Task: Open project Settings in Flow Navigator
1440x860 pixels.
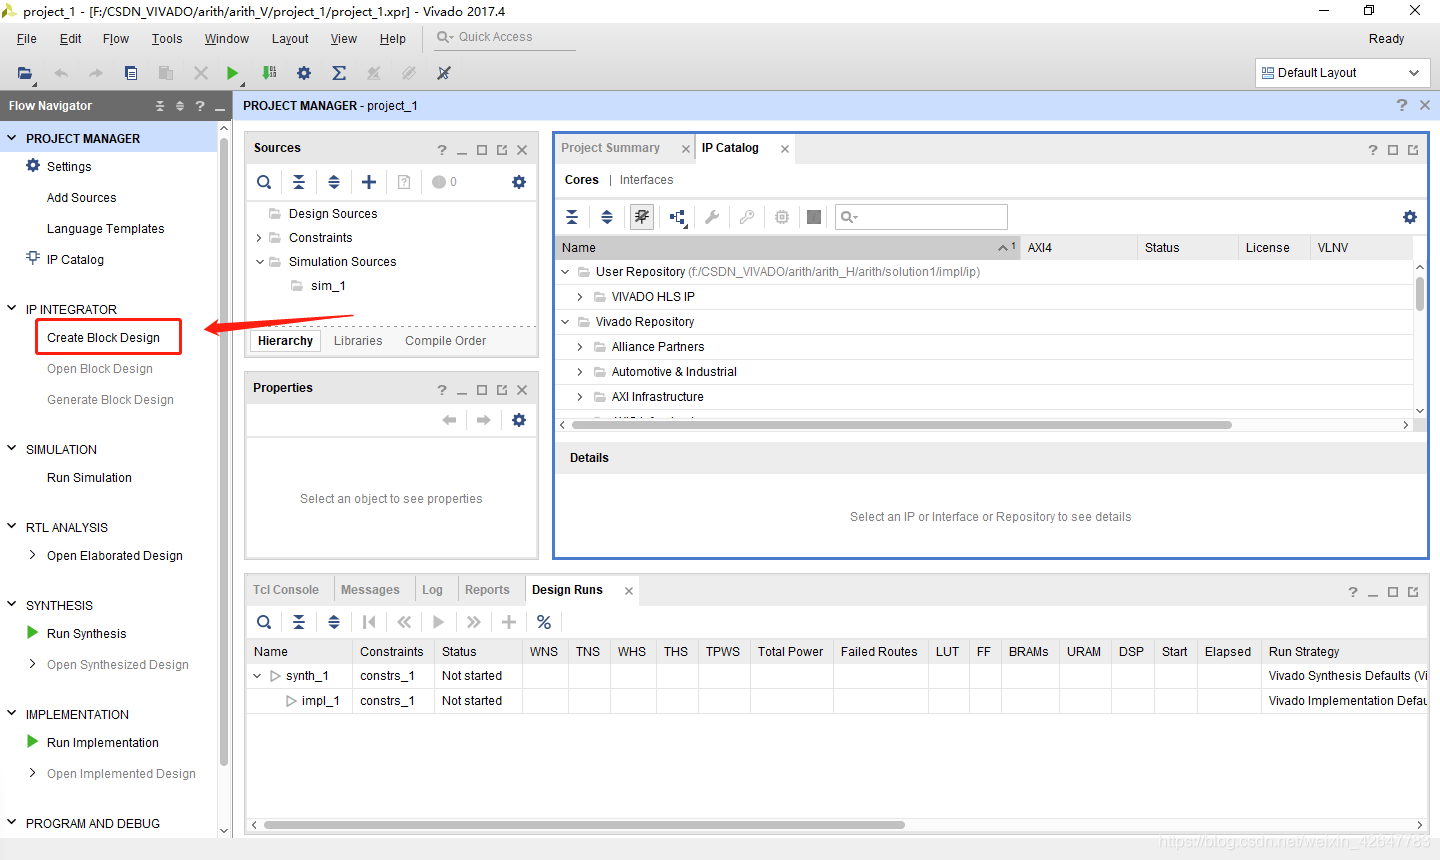Action: pos(68,167)
